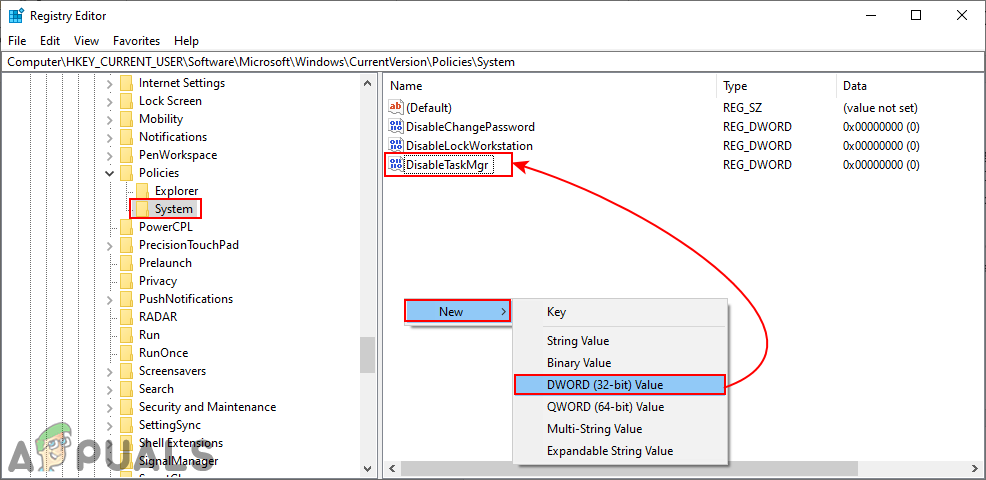The image size is (986, 480).
Task: Sort values by the Name column header
Action: pyautogui.click(x=550, y=86)
